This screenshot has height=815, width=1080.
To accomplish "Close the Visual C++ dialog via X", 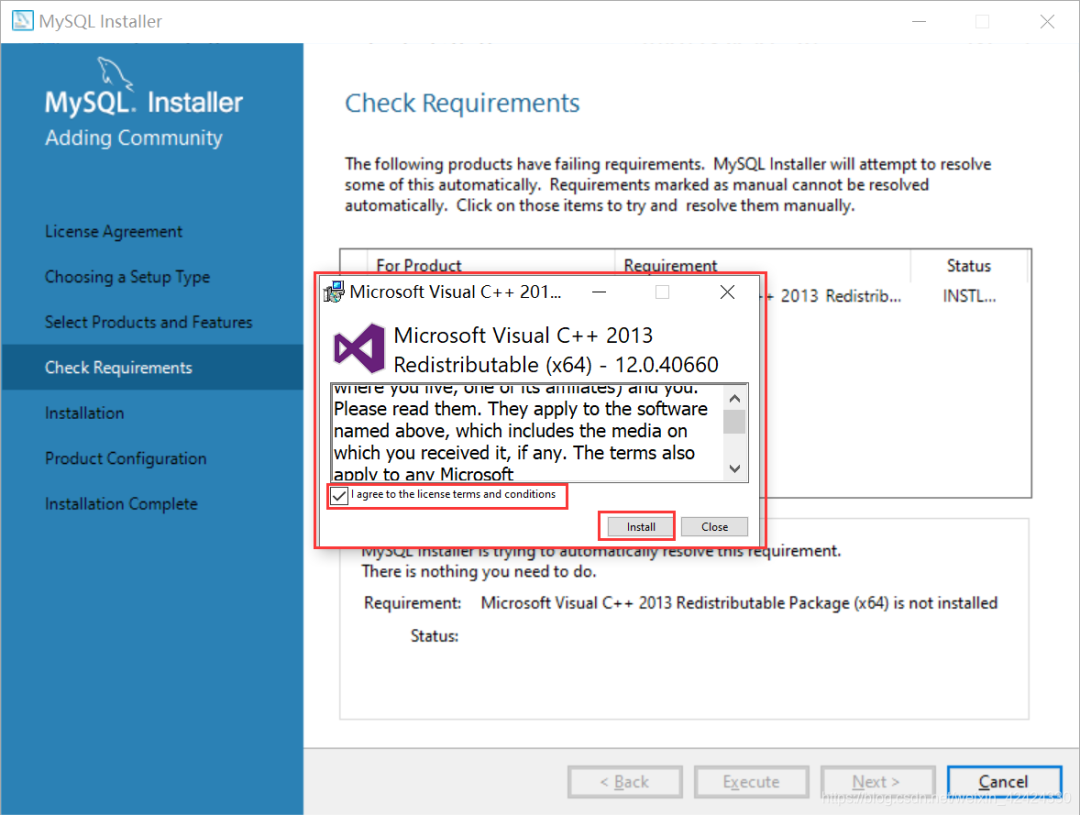I will [x=727, y=292].
